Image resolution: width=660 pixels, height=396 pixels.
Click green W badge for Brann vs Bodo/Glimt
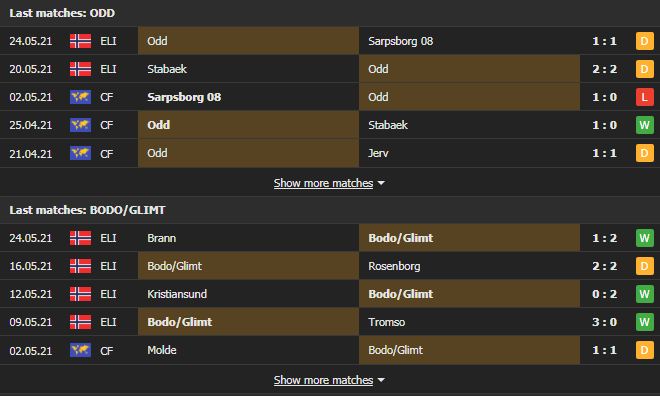644,238
